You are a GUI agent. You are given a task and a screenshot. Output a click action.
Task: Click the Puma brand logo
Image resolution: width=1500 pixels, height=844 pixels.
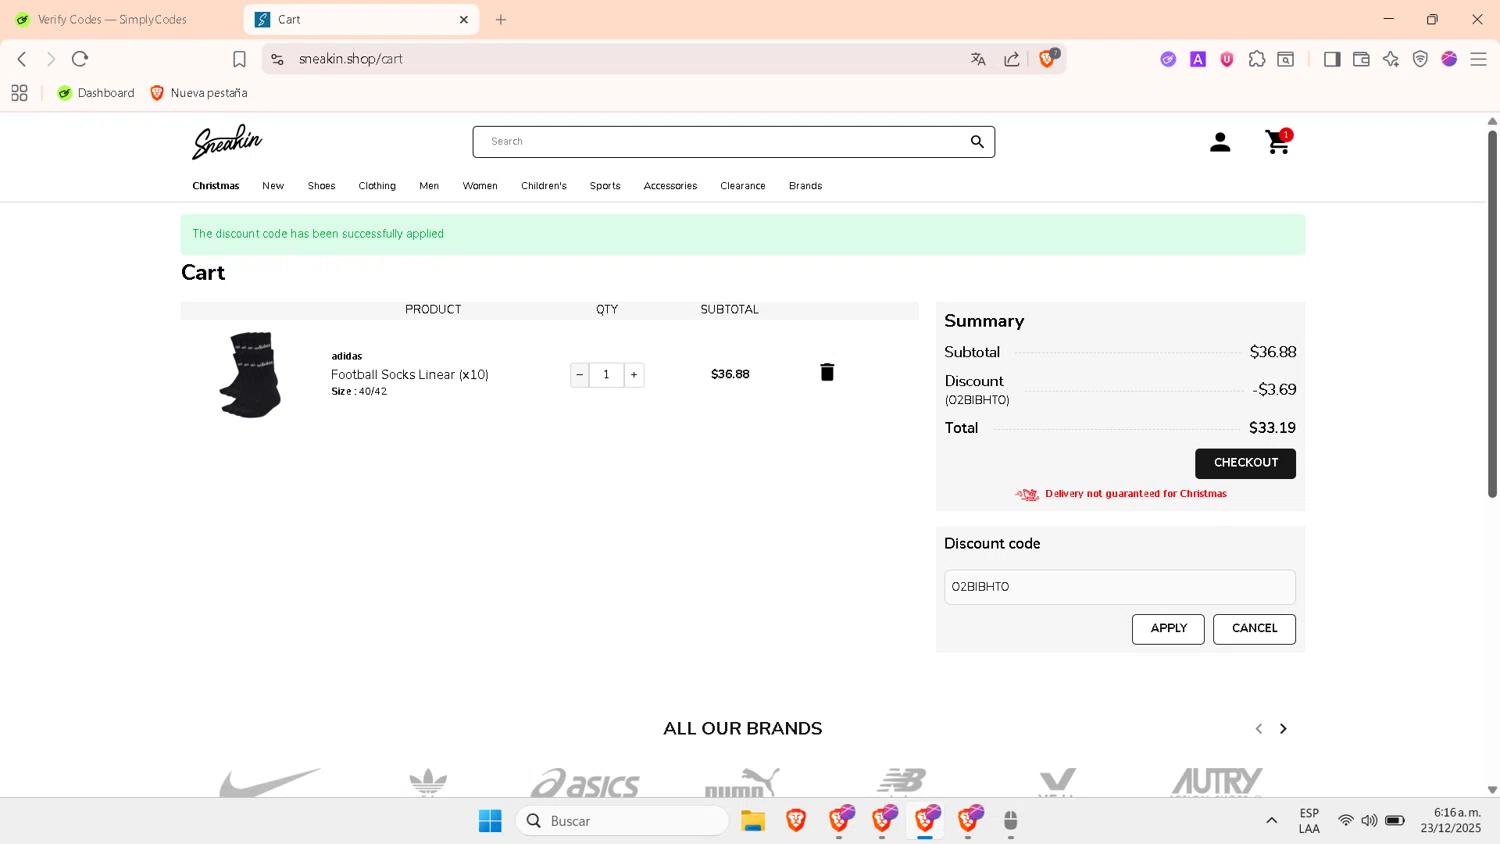point(742,782)
